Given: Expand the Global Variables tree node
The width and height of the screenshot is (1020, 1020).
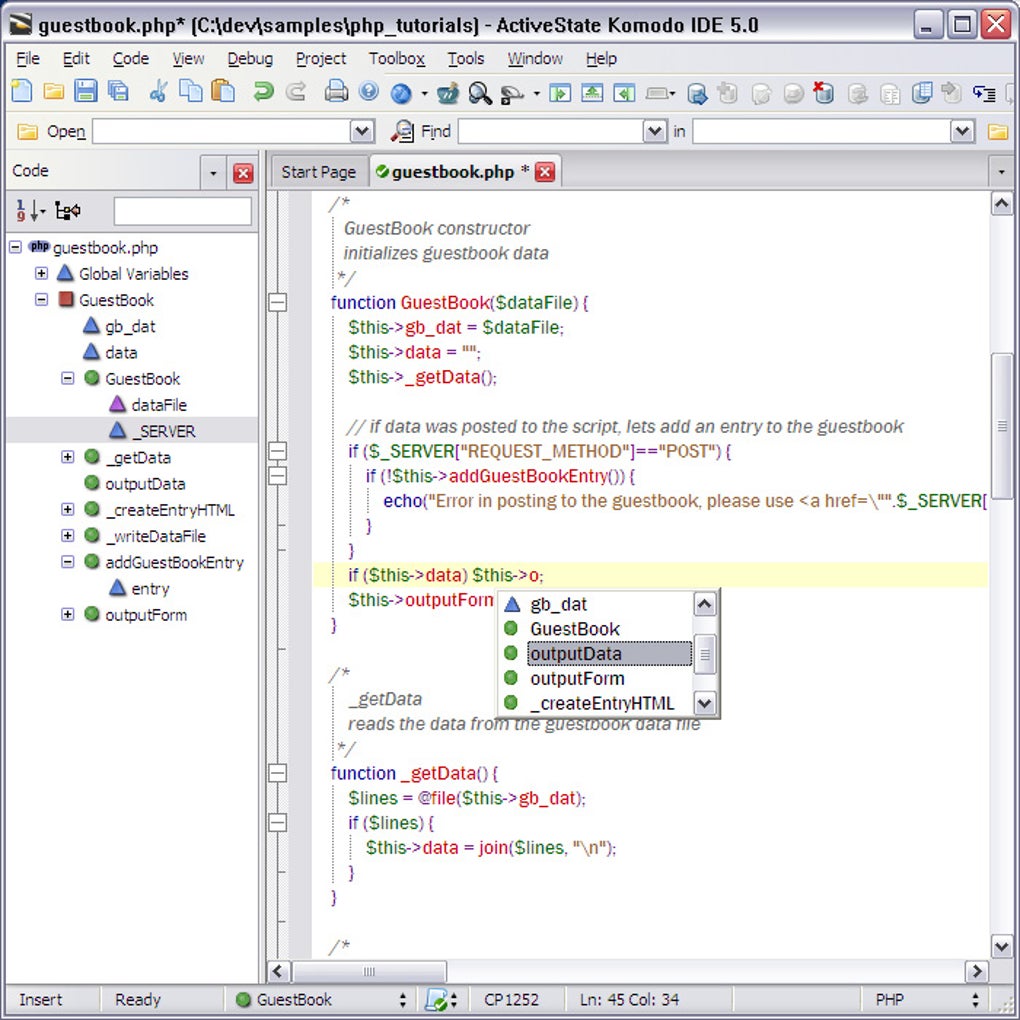Looking at the screenshot, I should [41, 274].
